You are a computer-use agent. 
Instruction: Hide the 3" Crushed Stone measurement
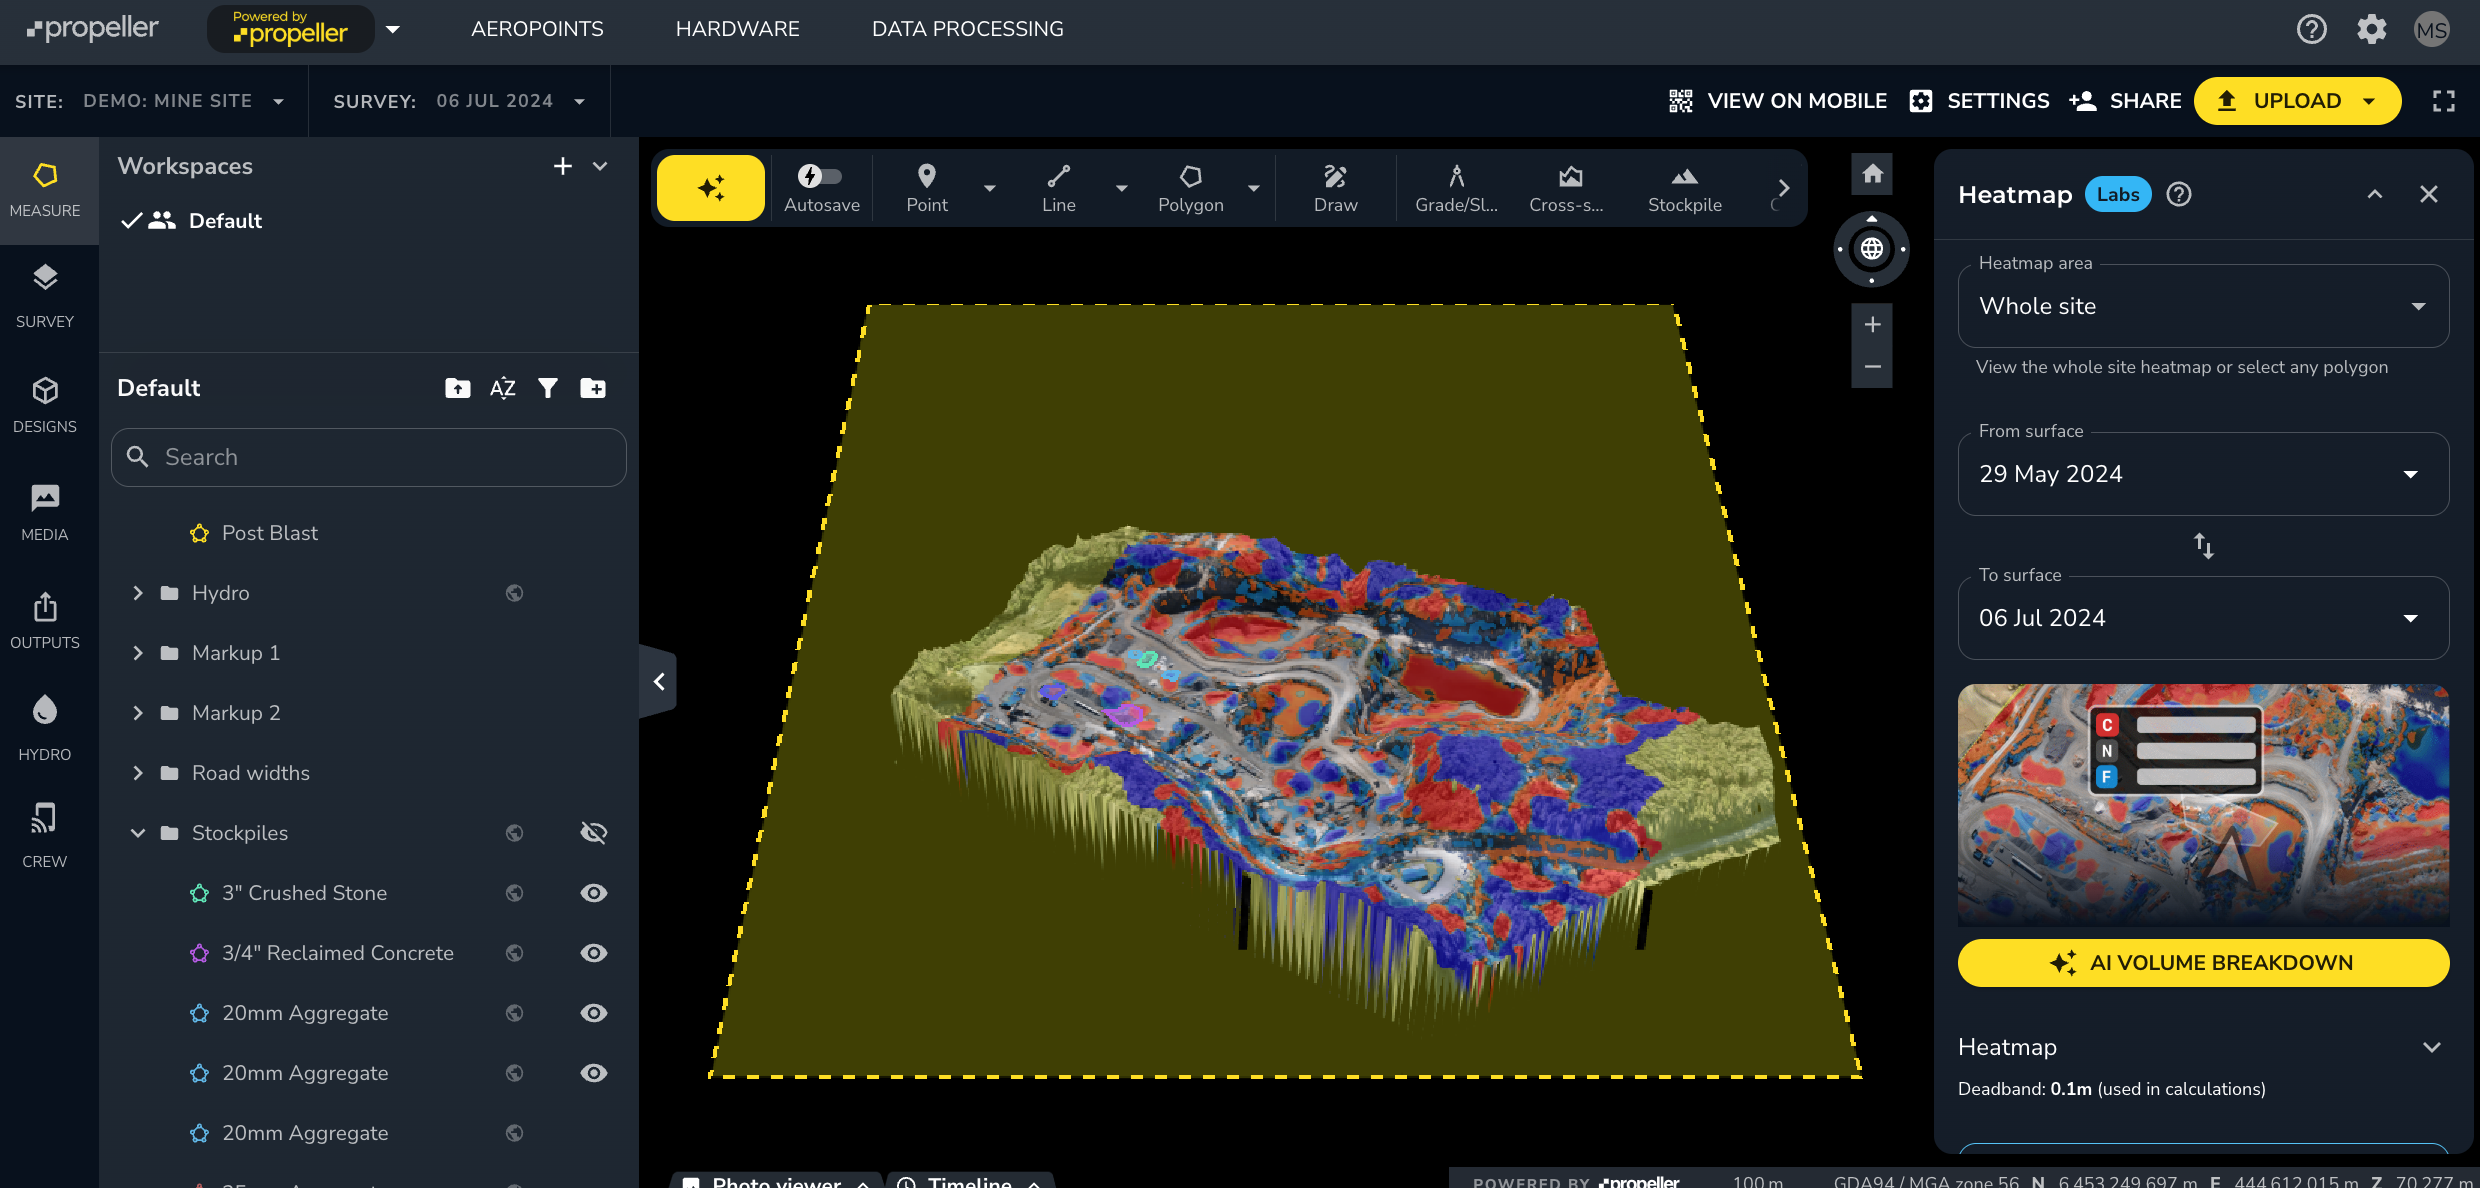pyautogui.click(x=594, y=893)
